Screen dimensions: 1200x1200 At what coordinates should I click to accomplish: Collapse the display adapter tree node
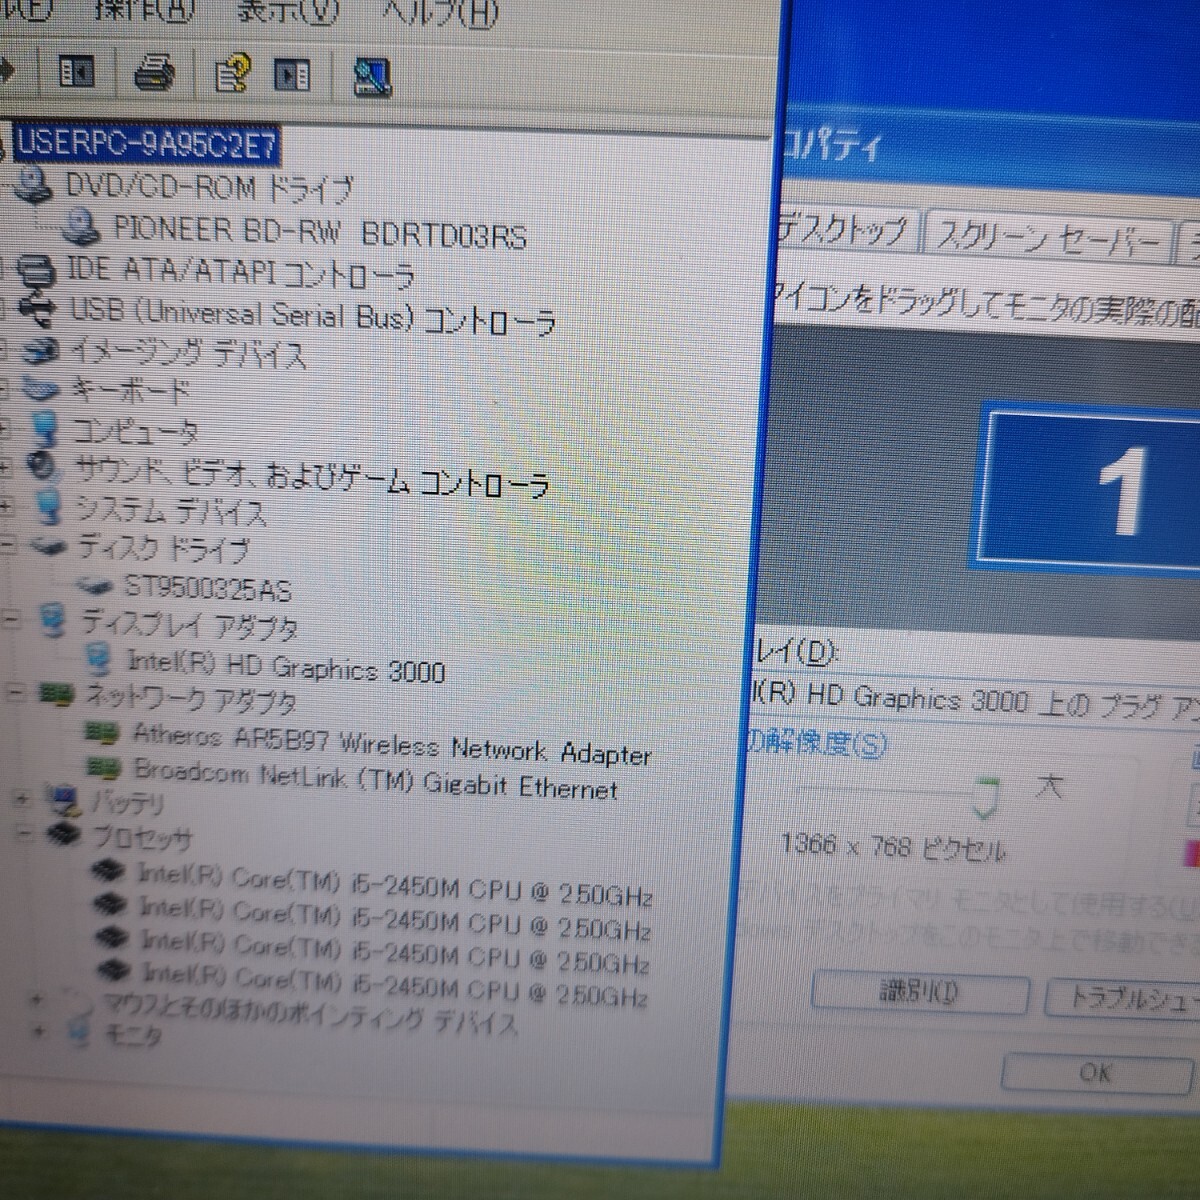[x=10, y=620]
